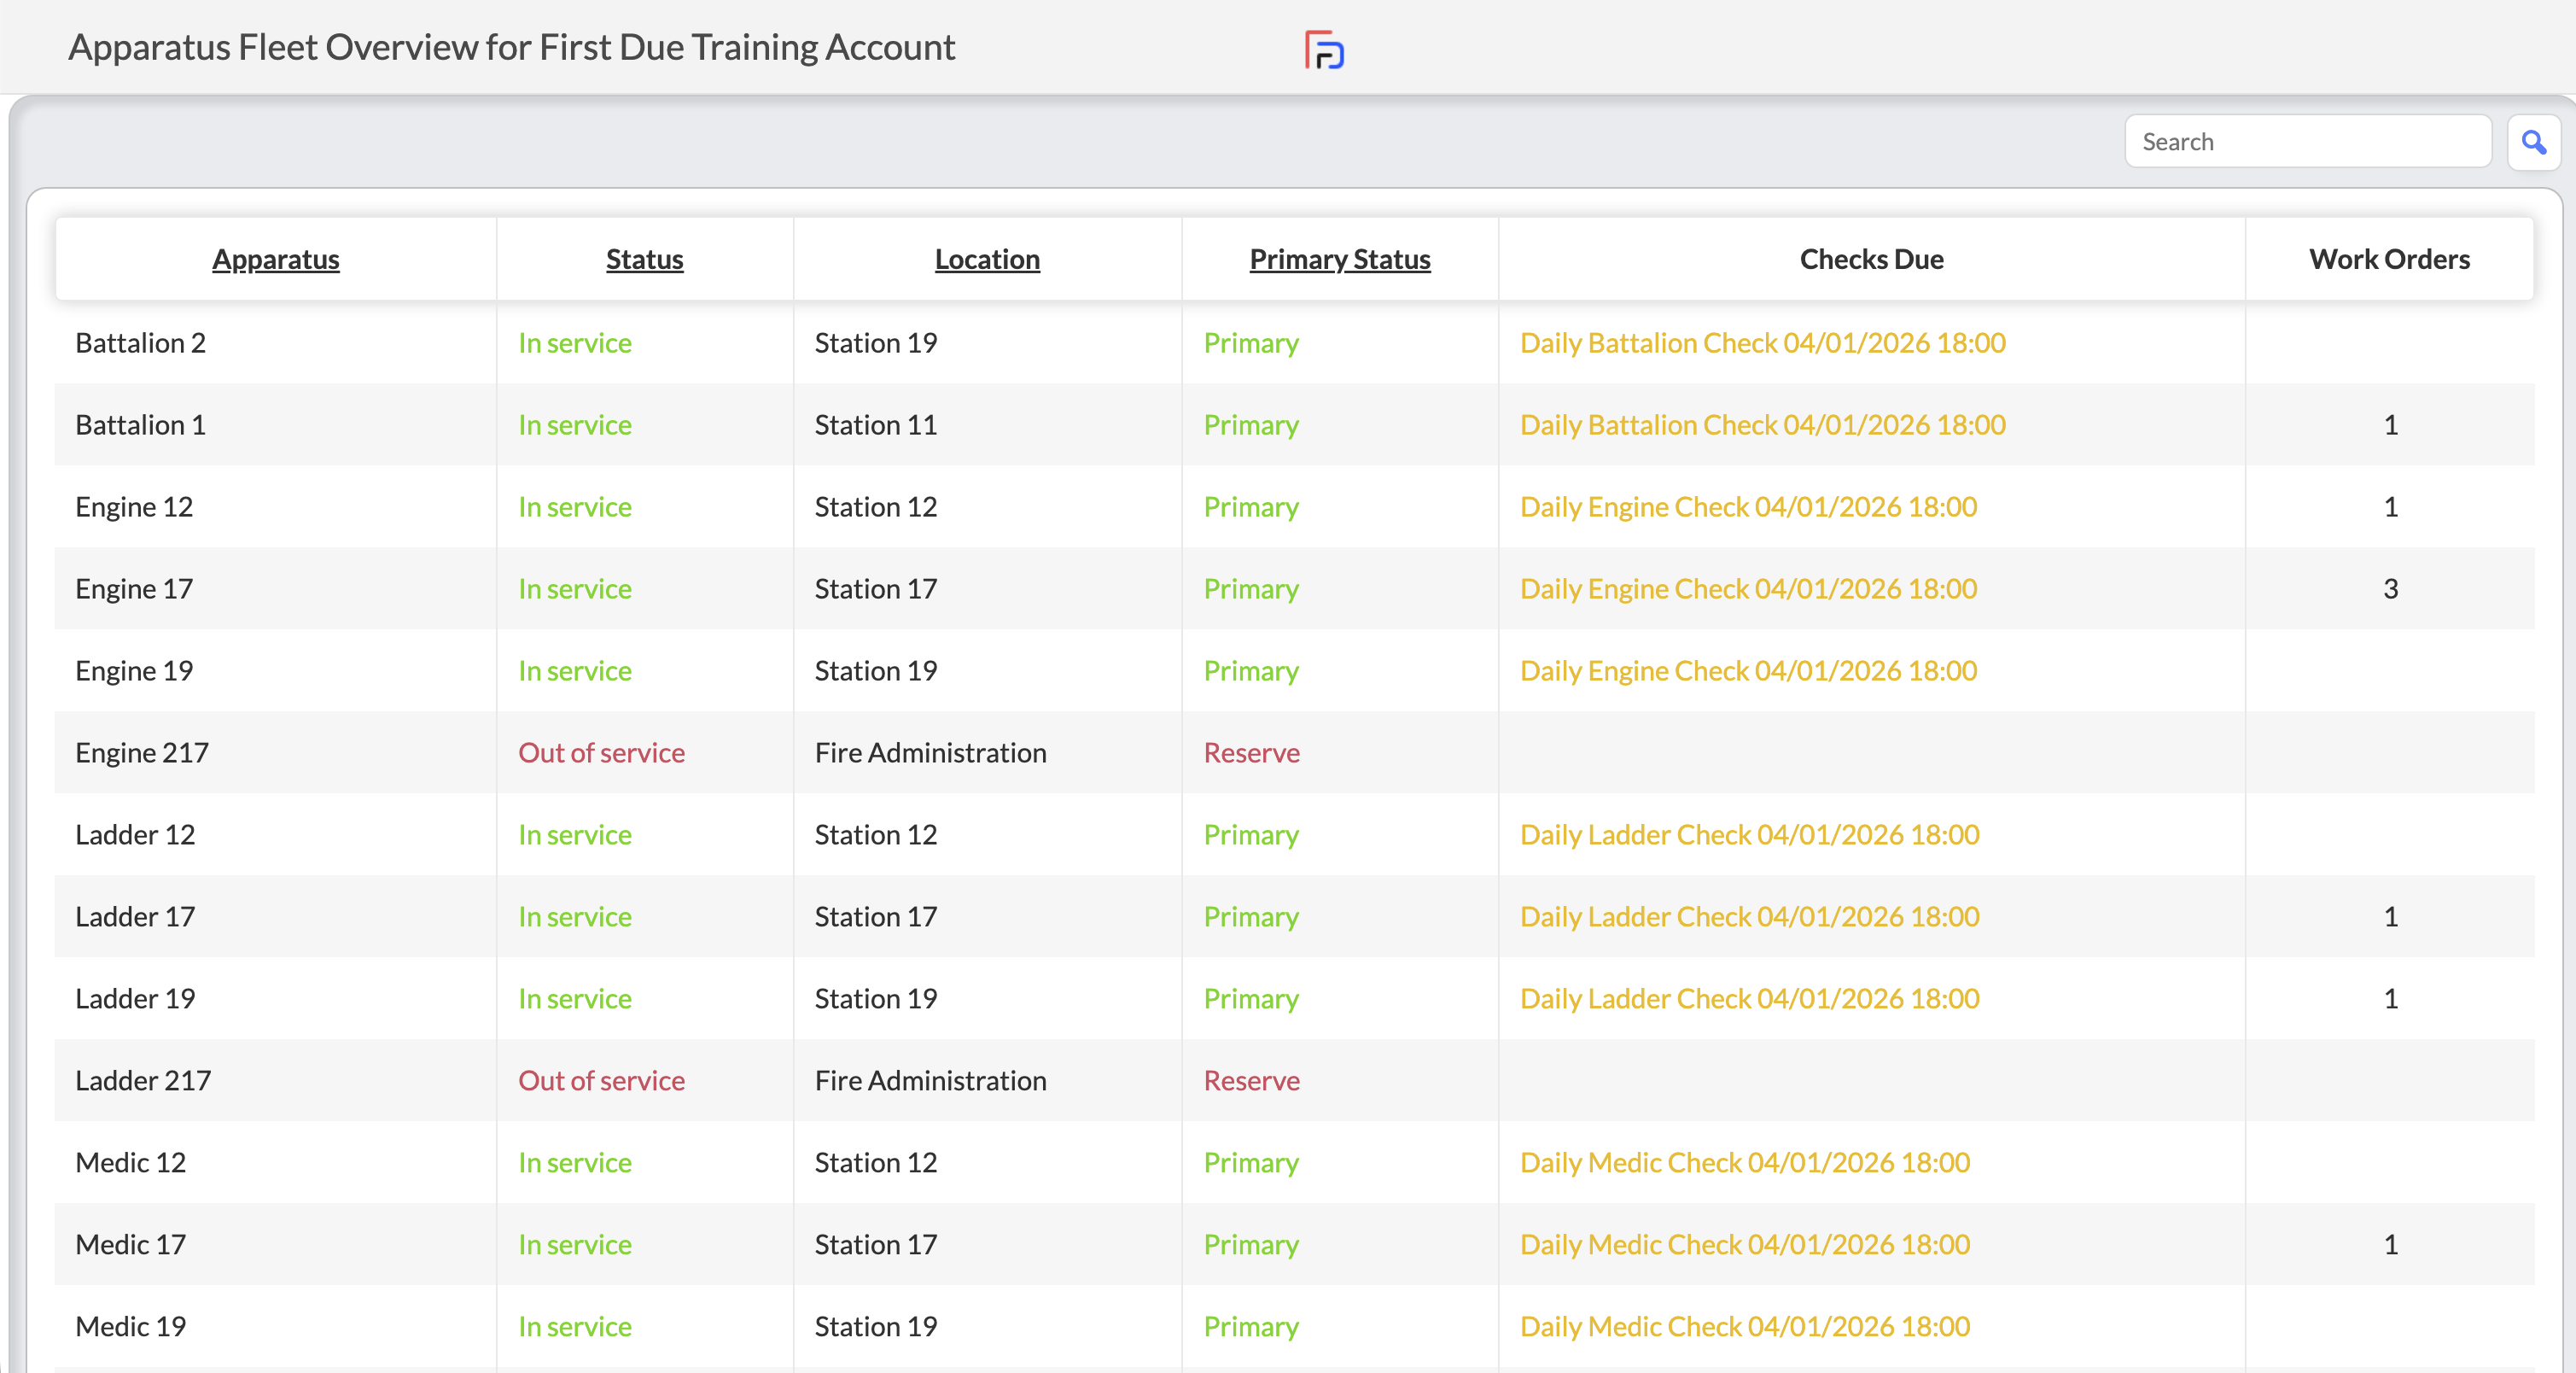Select the Ladder 17 apparatus name

[135, 917]
